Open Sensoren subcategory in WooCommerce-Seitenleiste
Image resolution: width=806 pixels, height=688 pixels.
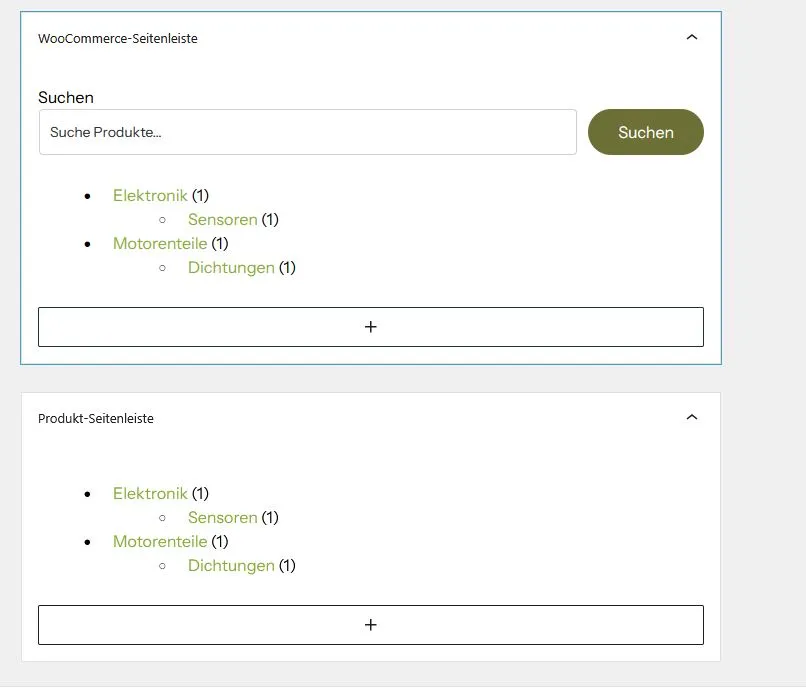coord(223,220)
